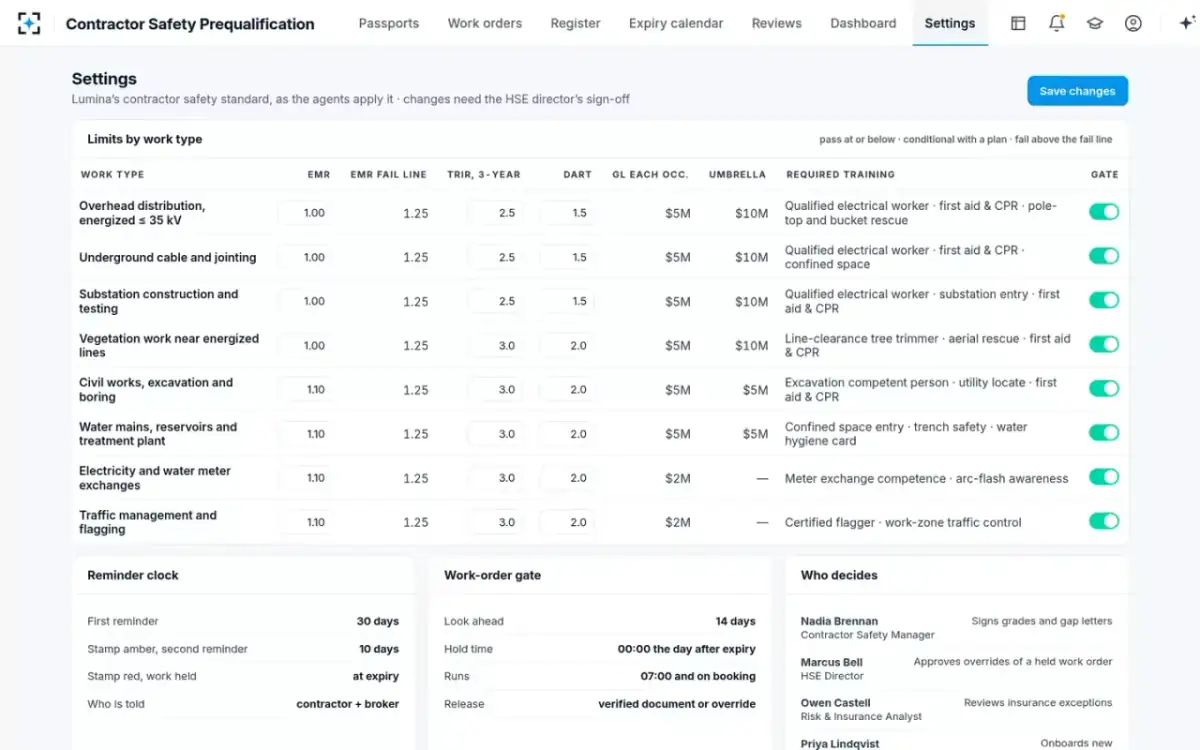Go to the Passports tab
The height and width of the screenshot is (750, 1200).
[x=389, y=23]
